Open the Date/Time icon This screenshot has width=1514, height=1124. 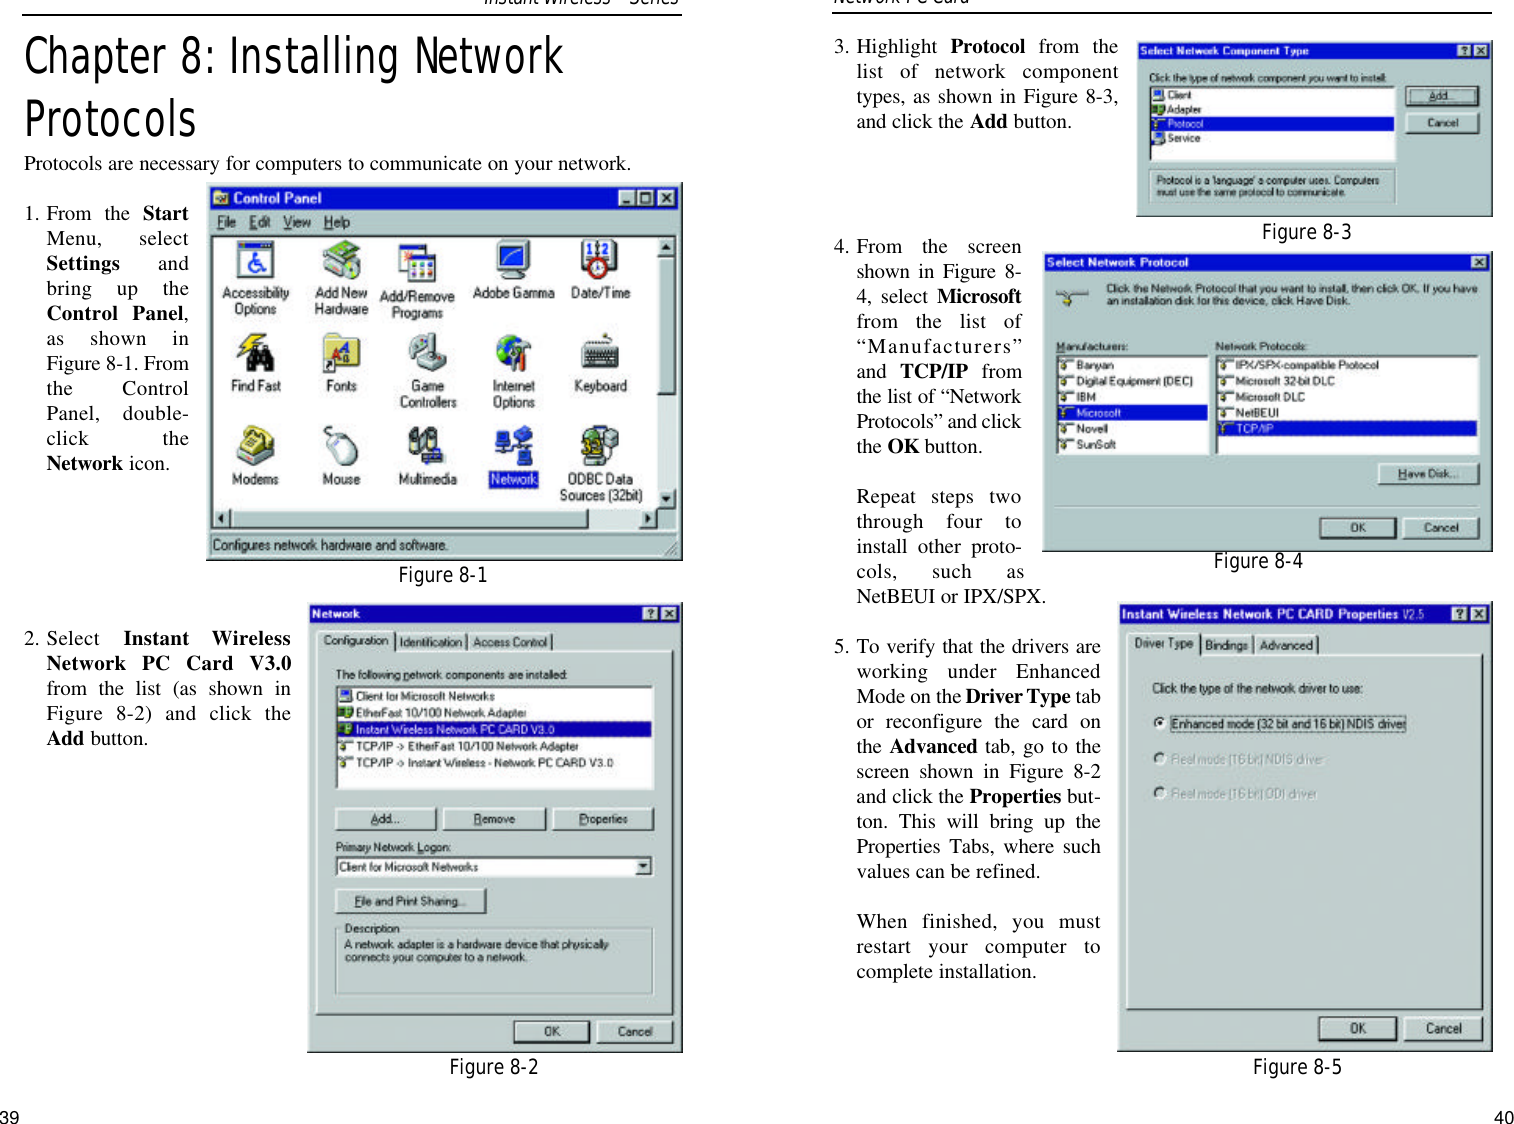coord(600,271)
